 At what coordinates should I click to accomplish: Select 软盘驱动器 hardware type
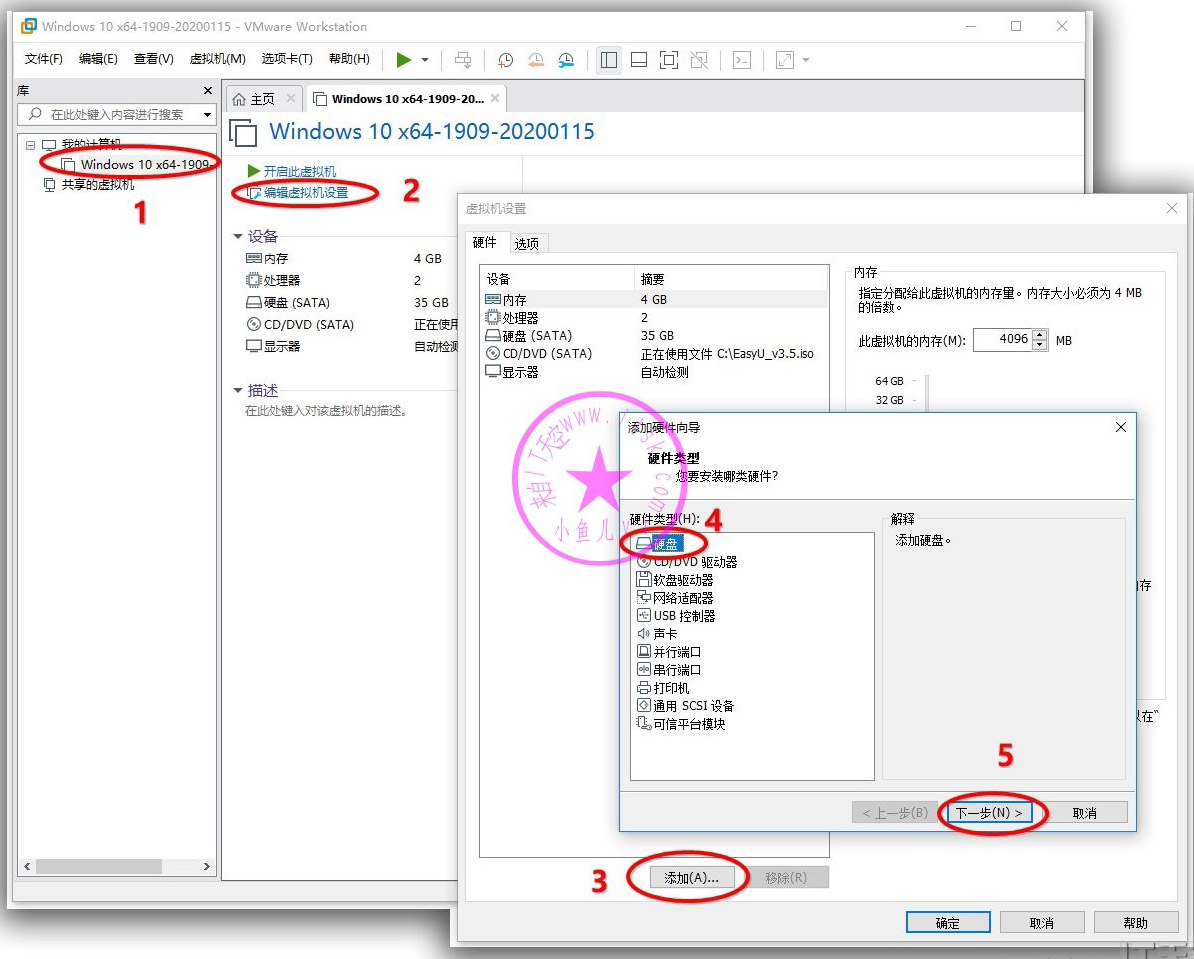(x=675, y=580)
